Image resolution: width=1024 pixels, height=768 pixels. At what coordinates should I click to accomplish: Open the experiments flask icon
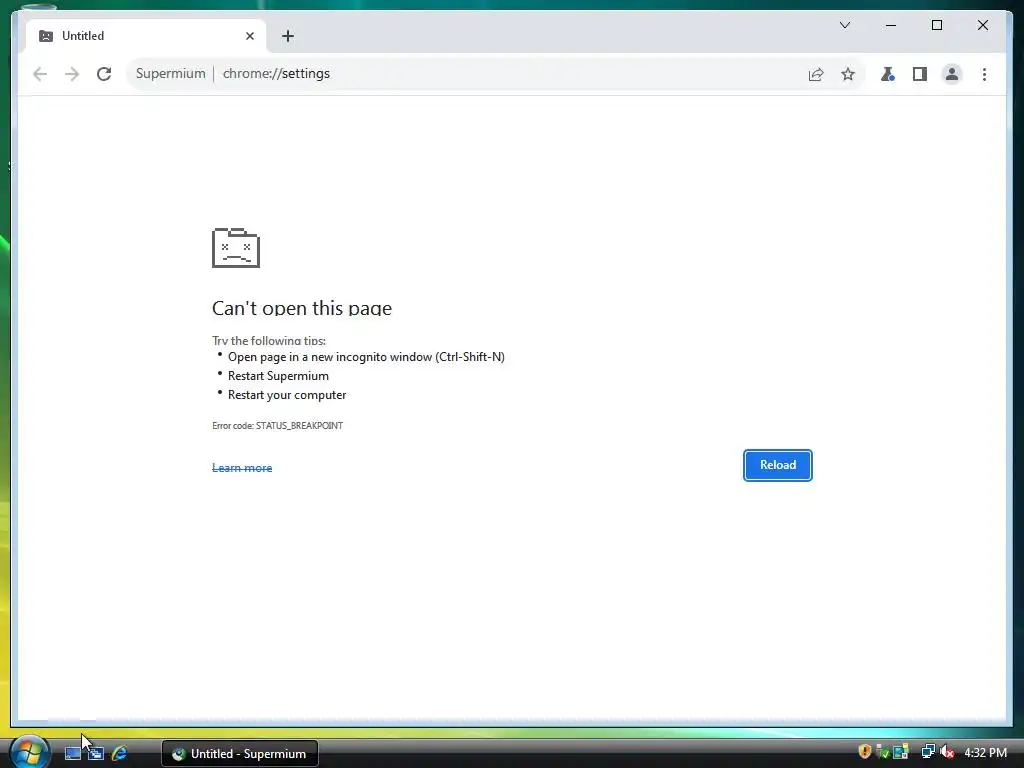tap(888, 74)
